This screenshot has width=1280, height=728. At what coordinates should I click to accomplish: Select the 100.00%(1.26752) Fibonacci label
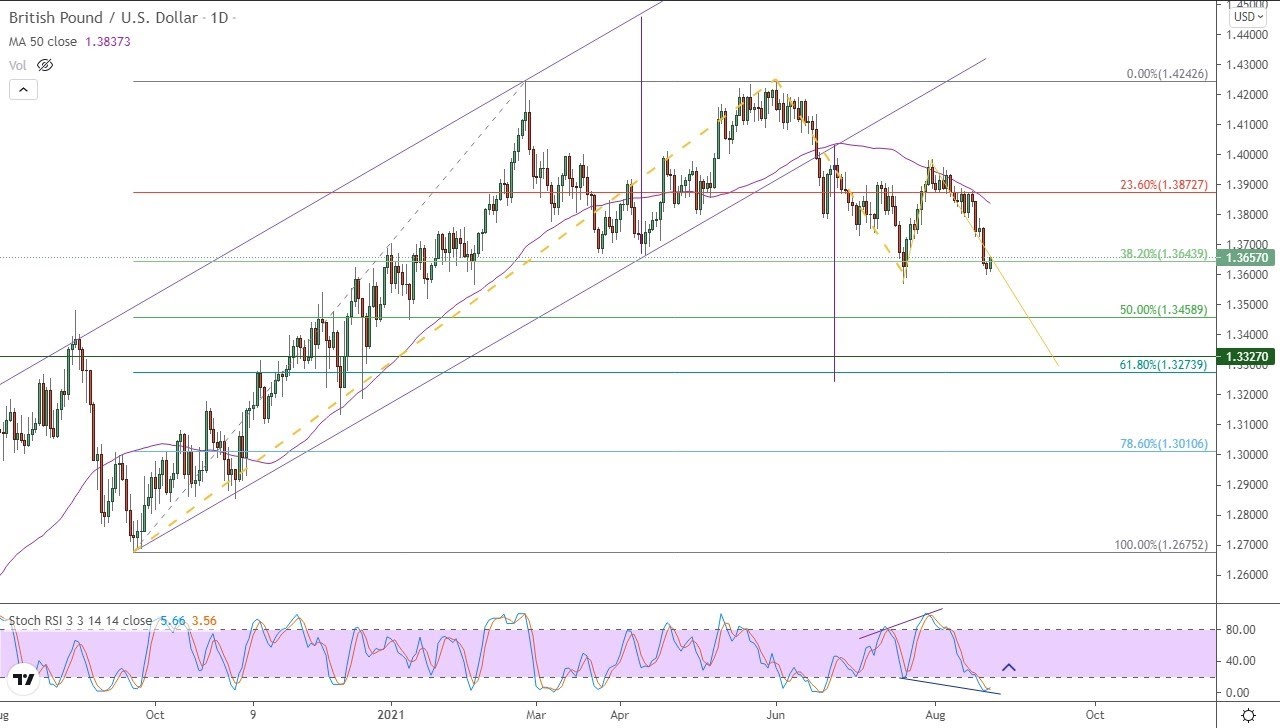coord(1161,545)
